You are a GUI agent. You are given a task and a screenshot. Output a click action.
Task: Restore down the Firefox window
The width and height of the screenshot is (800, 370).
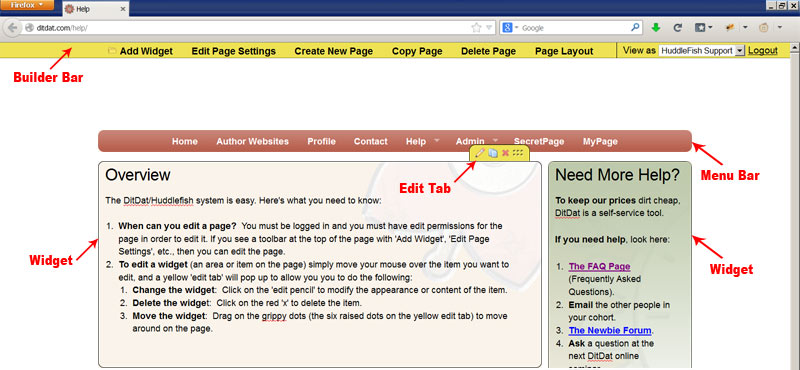[781, 5]
